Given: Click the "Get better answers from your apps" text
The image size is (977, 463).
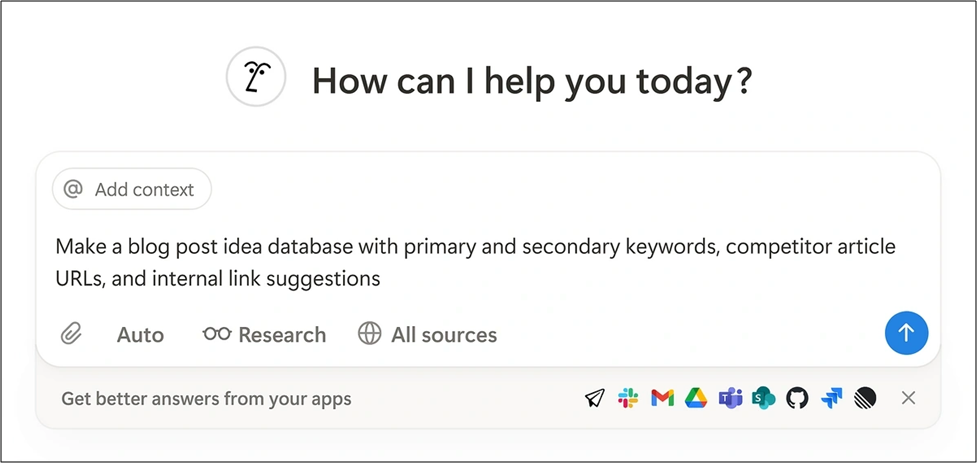Looking at the screenshot, I should point(206,399).
